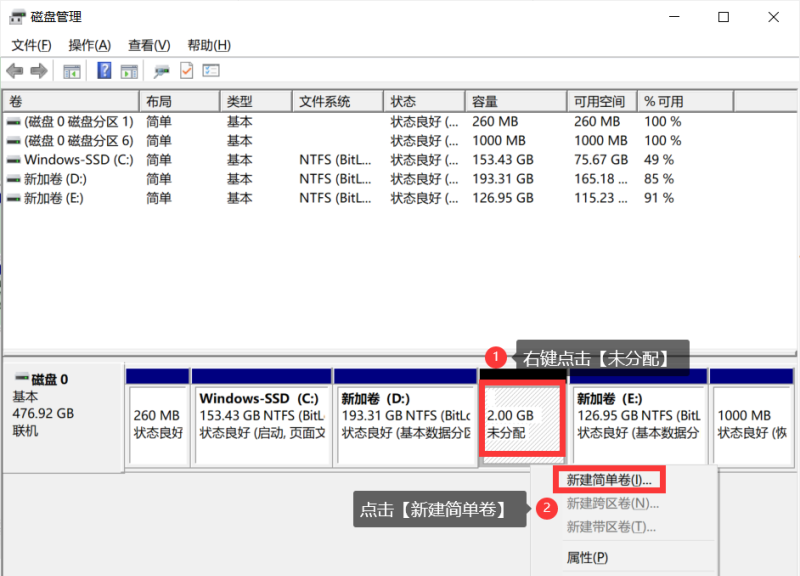The image size is (800, 576).
Task: Choose 属性(P) in the context menu
Action: (x=587, y=558)
